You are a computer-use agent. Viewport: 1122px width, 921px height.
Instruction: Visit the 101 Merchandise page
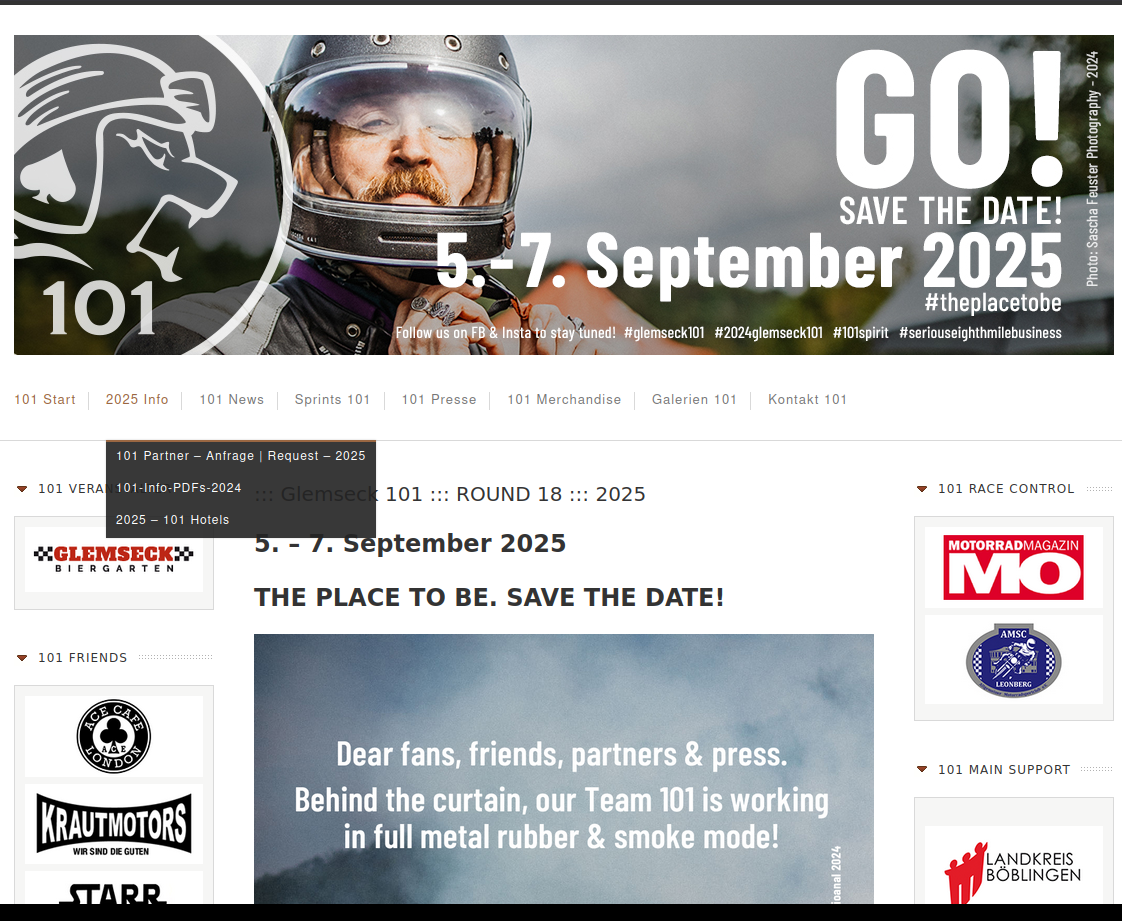[564, 399]
